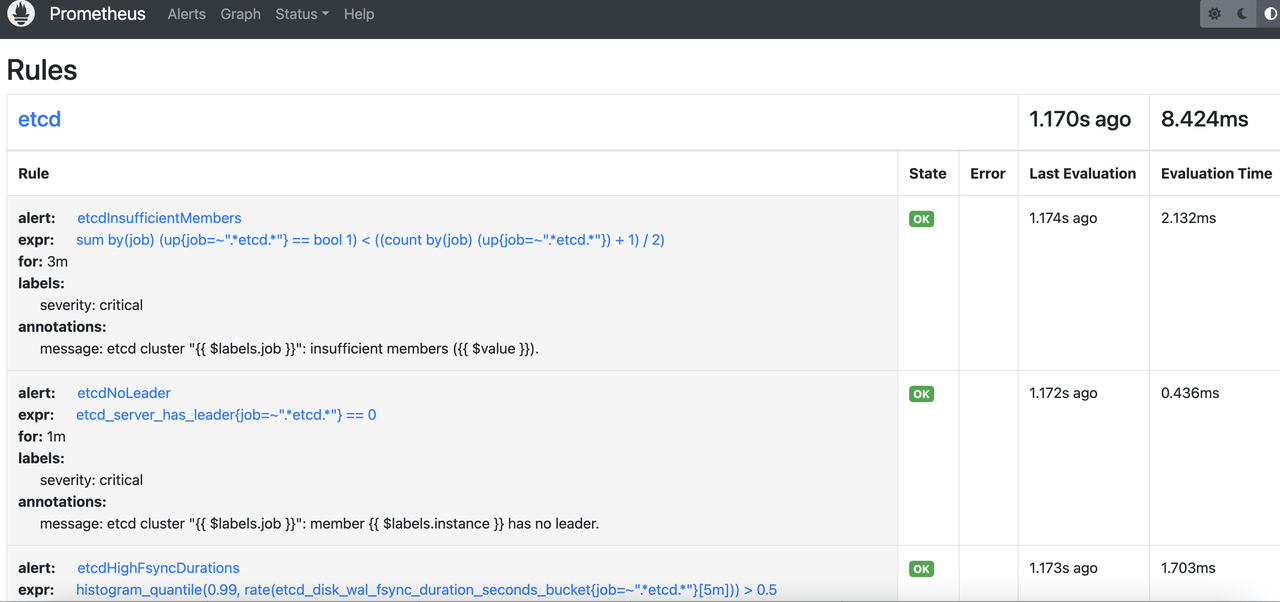Click the State column header
This screenshot has width=1280, height=602.
coord(927,173)
